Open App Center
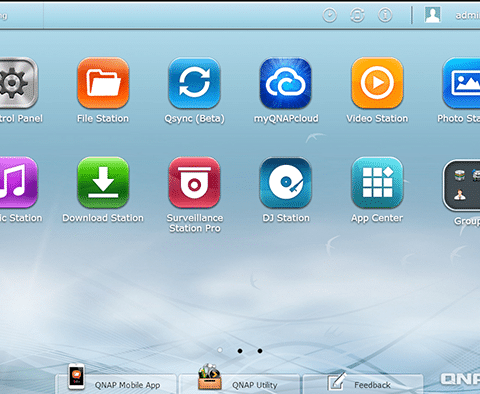 click(x=377, y=182)
